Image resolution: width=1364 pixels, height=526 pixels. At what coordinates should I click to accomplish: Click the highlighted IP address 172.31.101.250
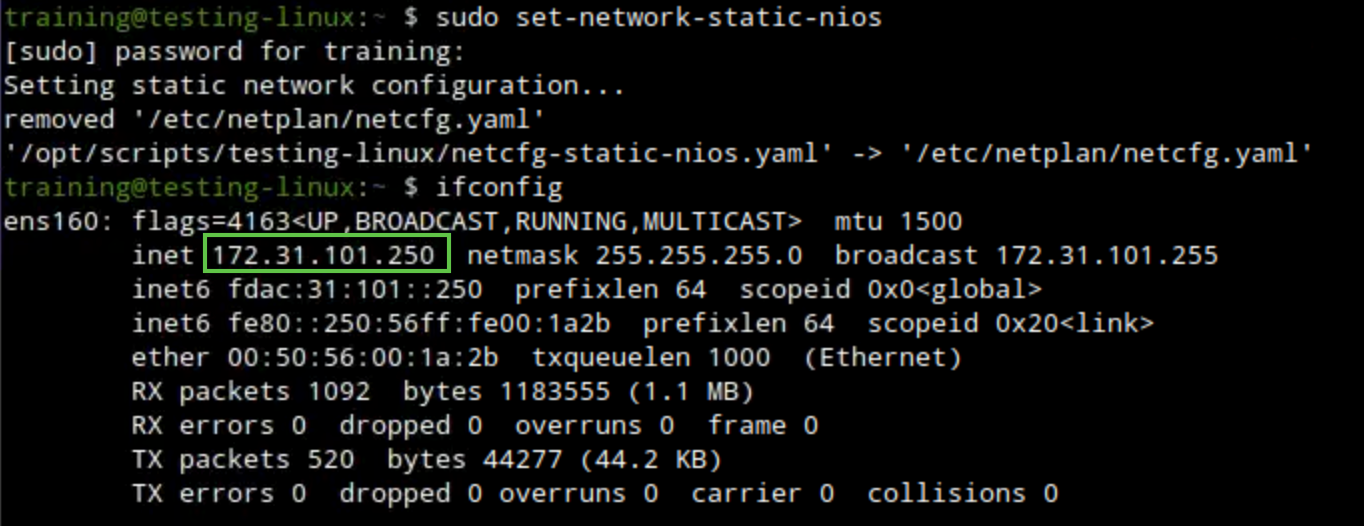[x=327, y=256]
